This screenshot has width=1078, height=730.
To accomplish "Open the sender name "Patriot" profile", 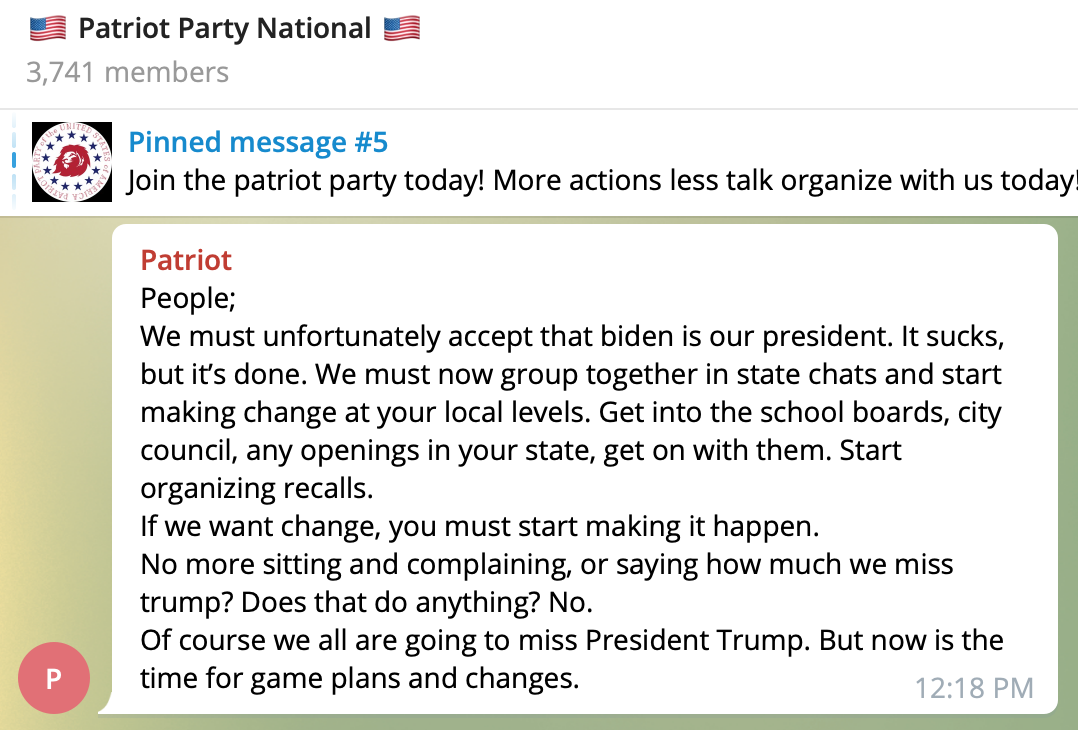I will (x=186, y=260).
